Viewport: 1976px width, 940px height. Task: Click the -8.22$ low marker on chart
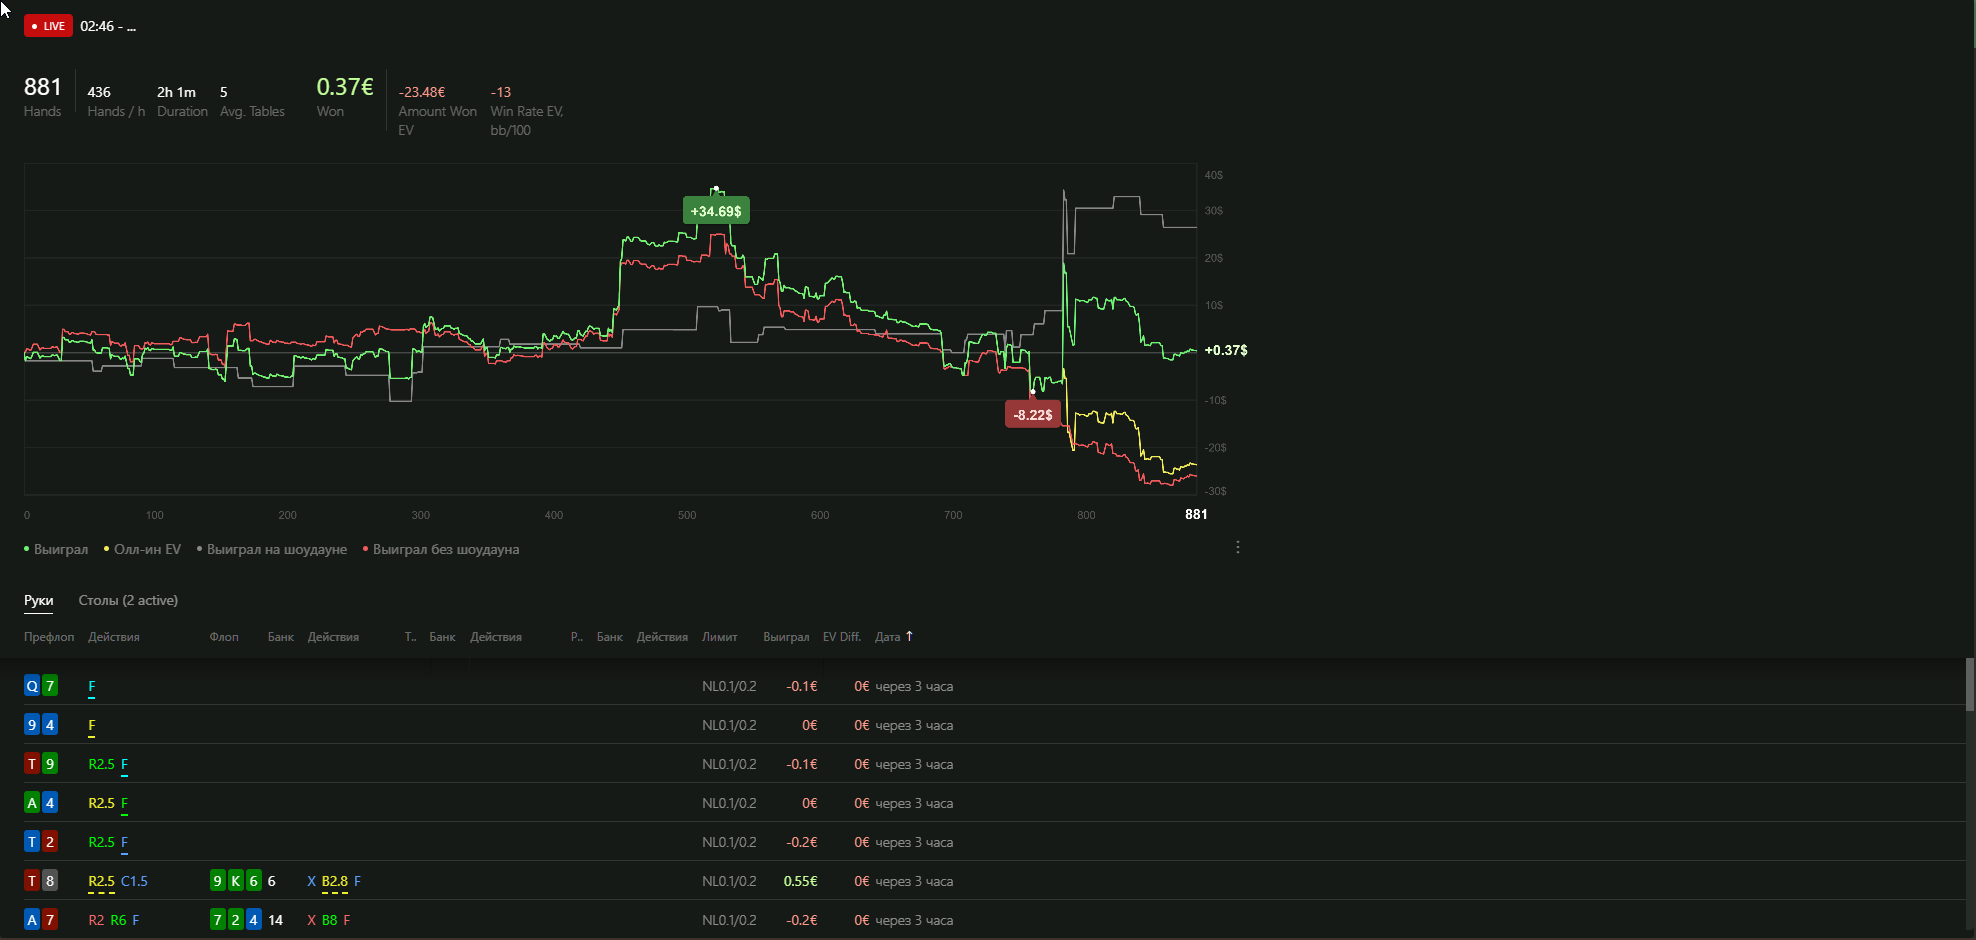(x=1033, y=414)
